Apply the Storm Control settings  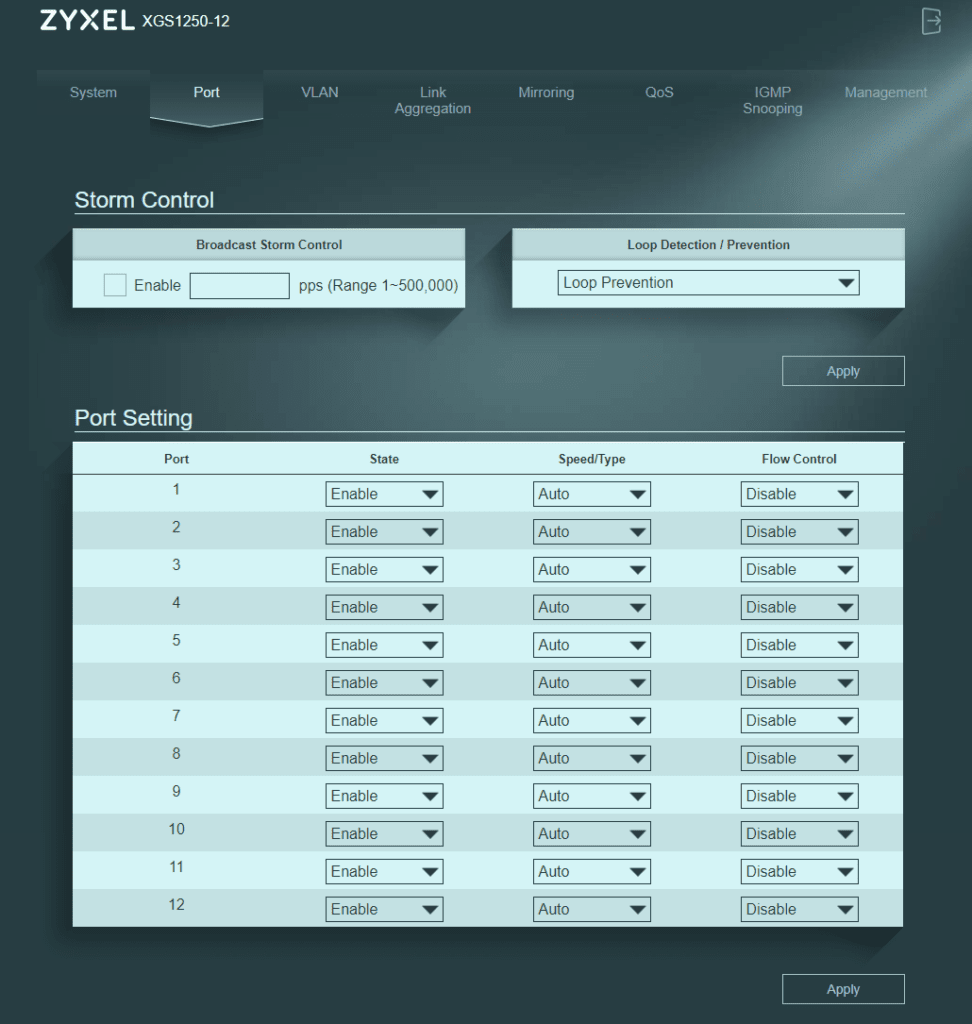tap(842, 371)
